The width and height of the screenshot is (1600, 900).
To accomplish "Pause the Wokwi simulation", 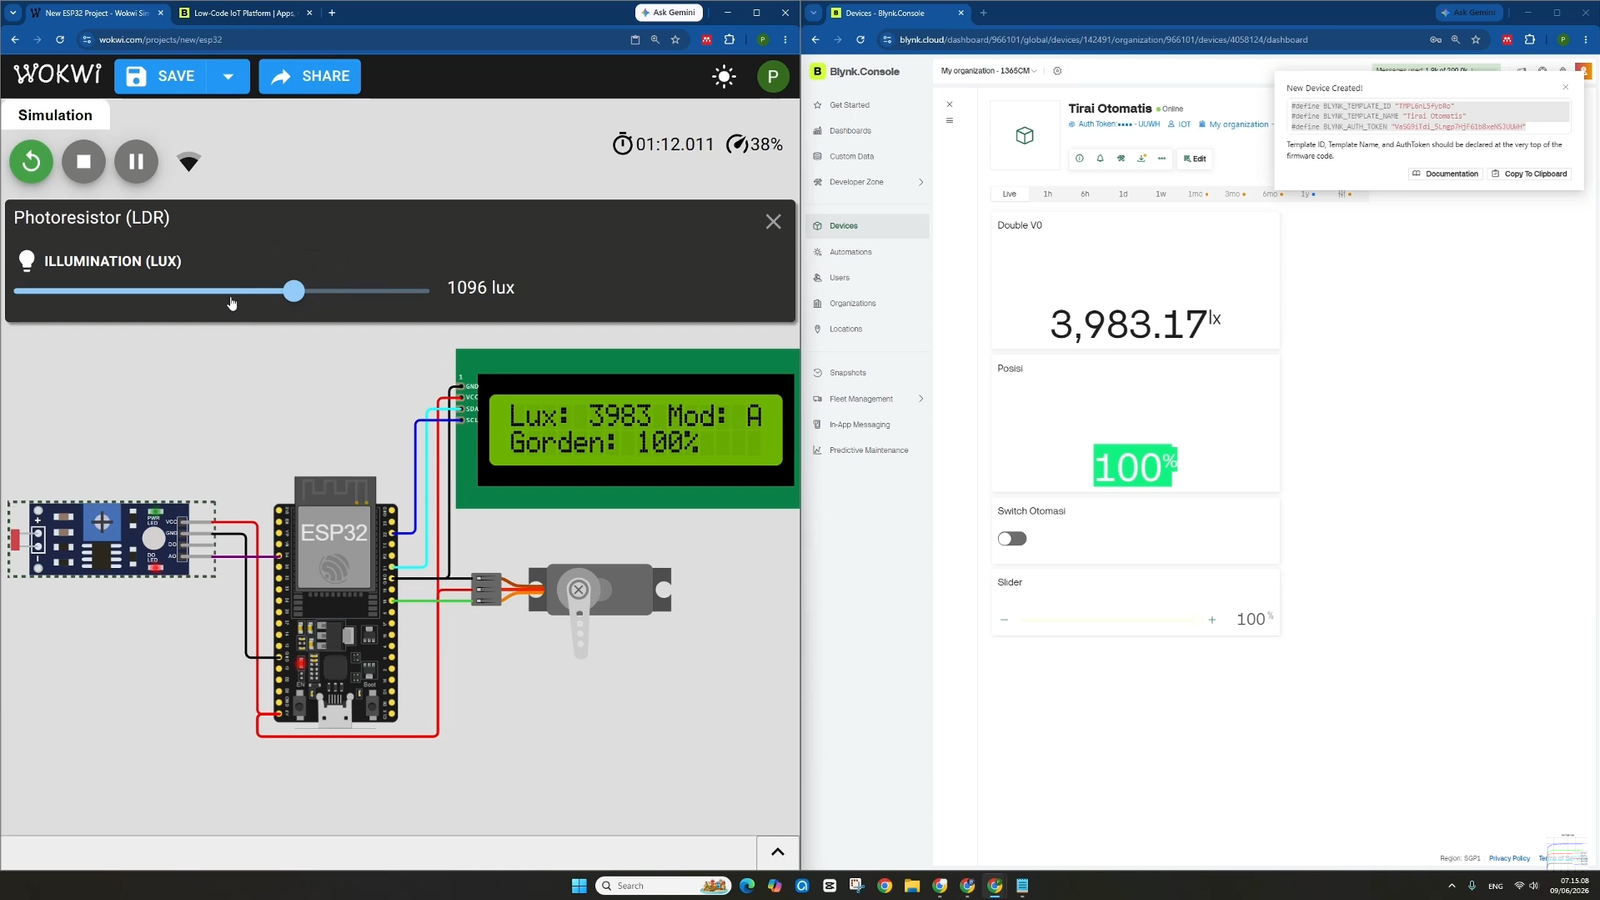I will (136, 161).
